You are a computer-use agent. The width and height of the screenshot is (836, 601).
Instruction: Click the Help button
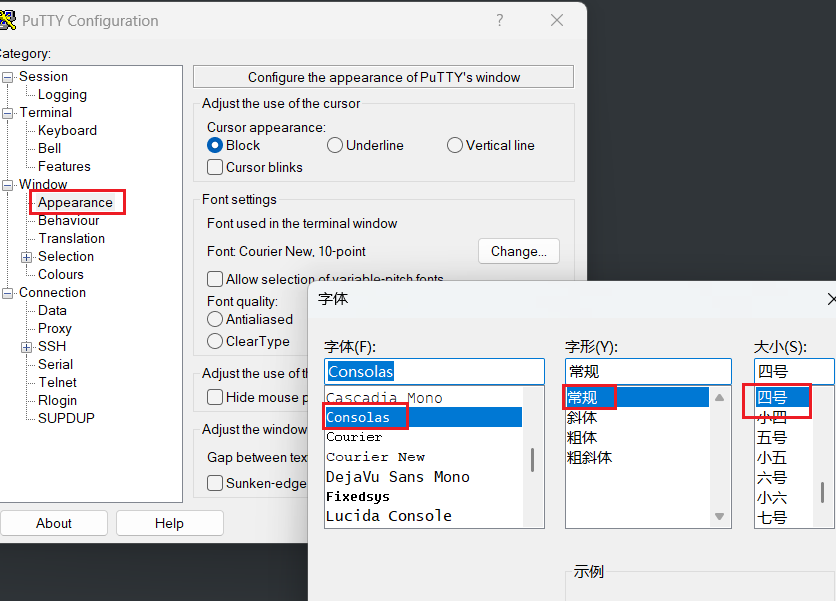(170, 523)
